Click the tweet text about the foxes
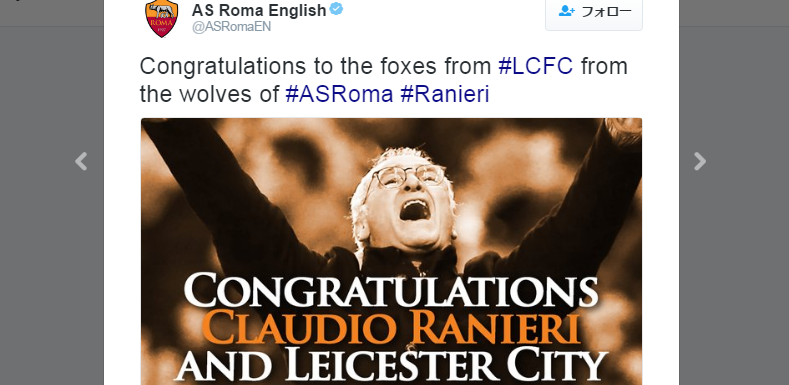The width and height of the screenshot is (789, 385). point(383,81)
